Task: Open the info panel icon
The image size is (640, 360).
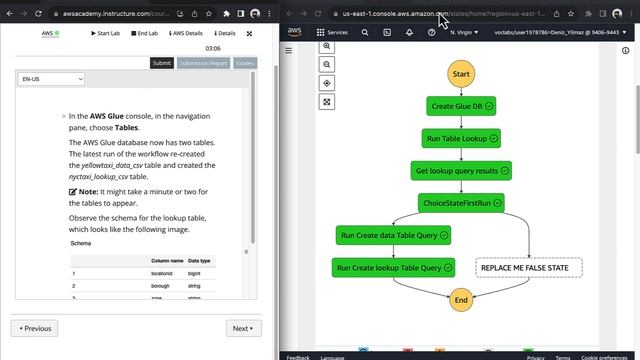Action: tap(625, 51)
